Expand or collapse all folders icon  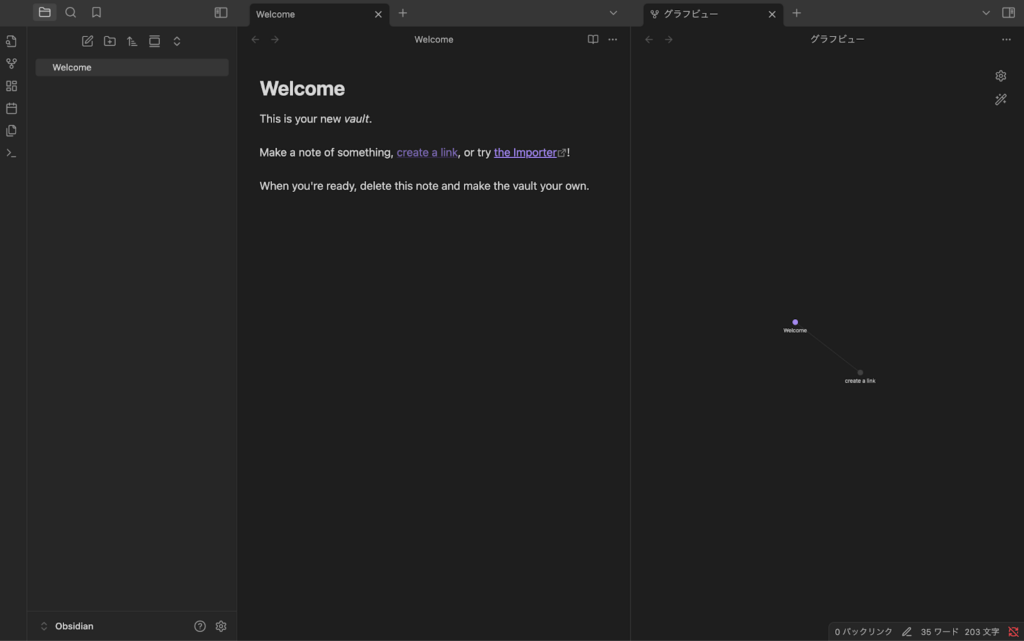(x=177, y=41)
